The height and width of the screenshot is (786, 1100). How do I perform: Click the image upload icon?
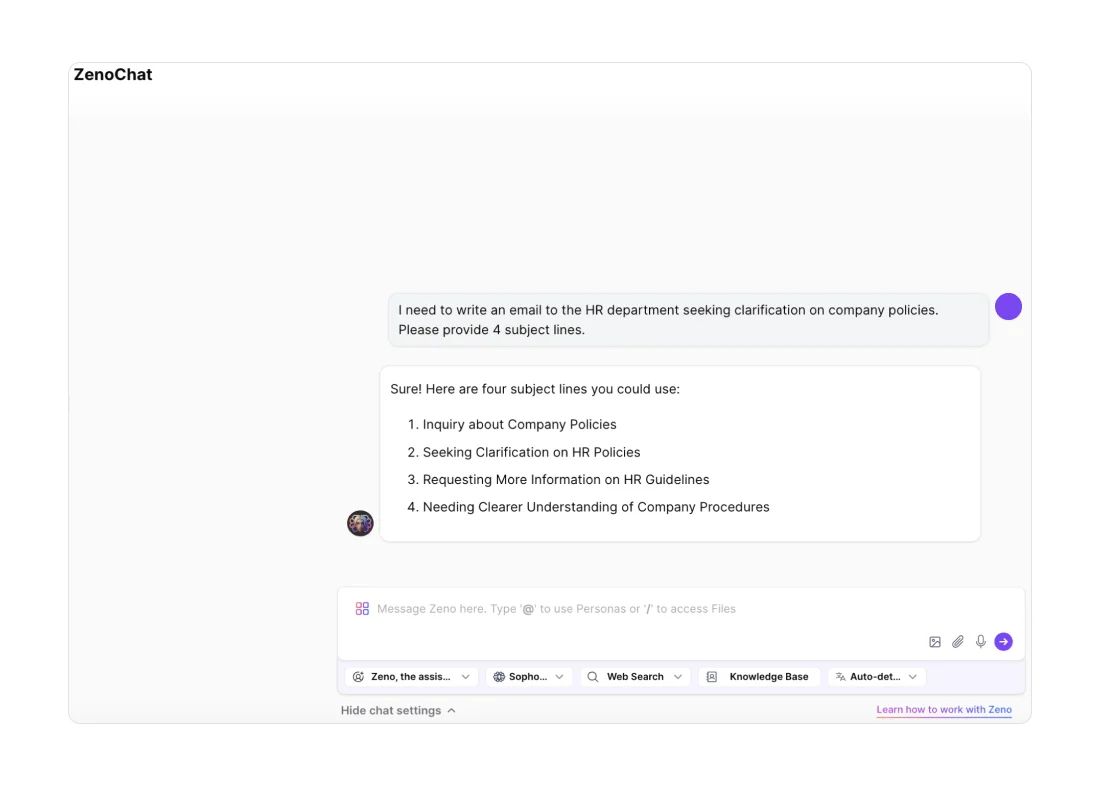point(935,642)
